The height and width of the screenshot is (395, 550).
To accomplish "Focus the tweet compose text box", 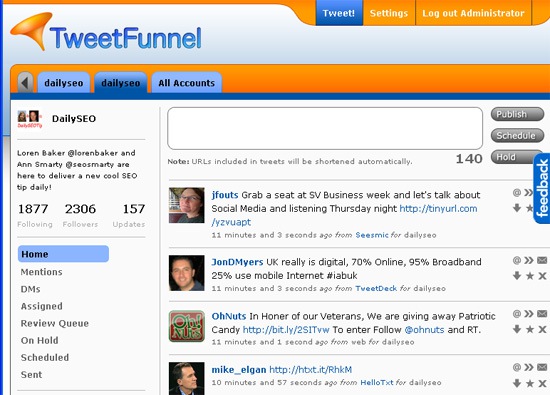I will coord(325,128).
